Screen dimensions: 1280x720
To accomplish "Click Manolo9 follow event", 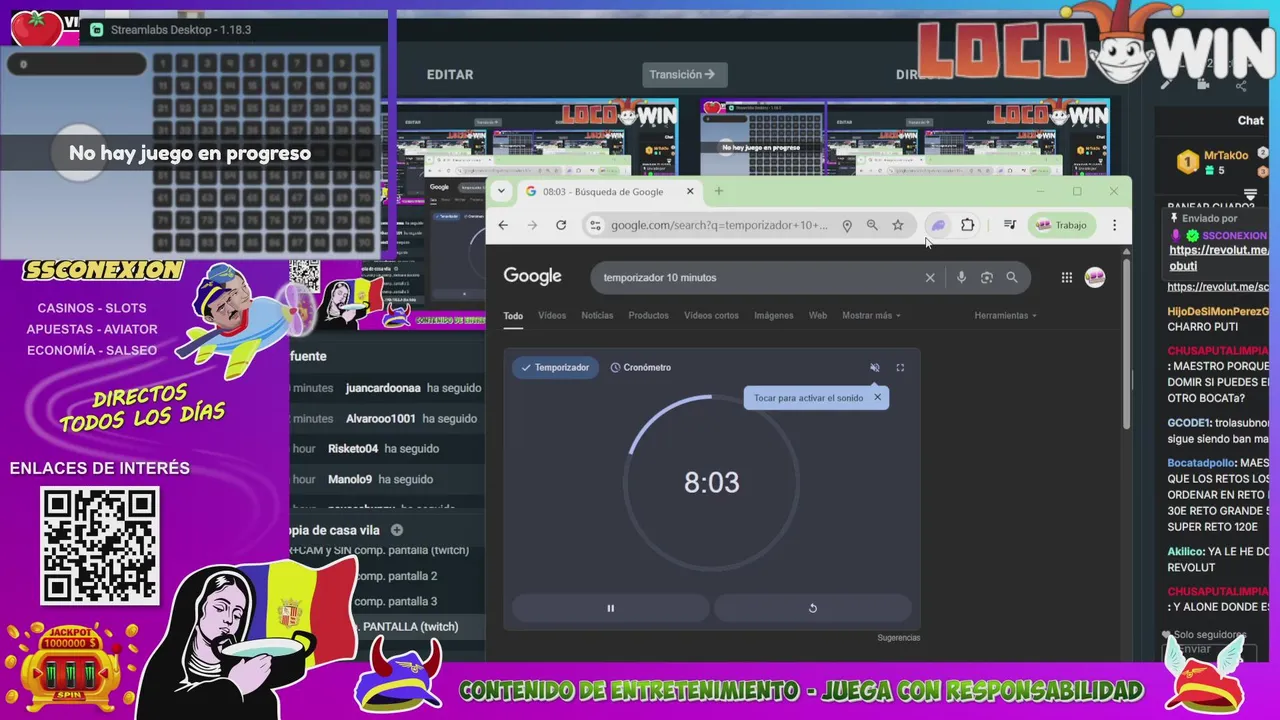I will (388, 479).
